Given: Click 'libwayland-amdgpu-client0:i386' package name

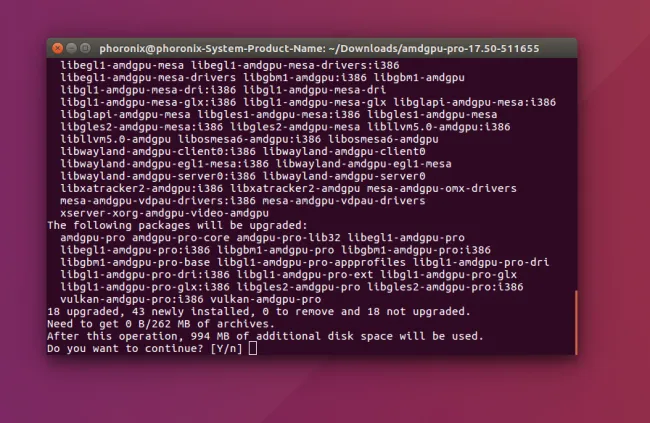Looking at the screenshot, I should tap(158, 151).
